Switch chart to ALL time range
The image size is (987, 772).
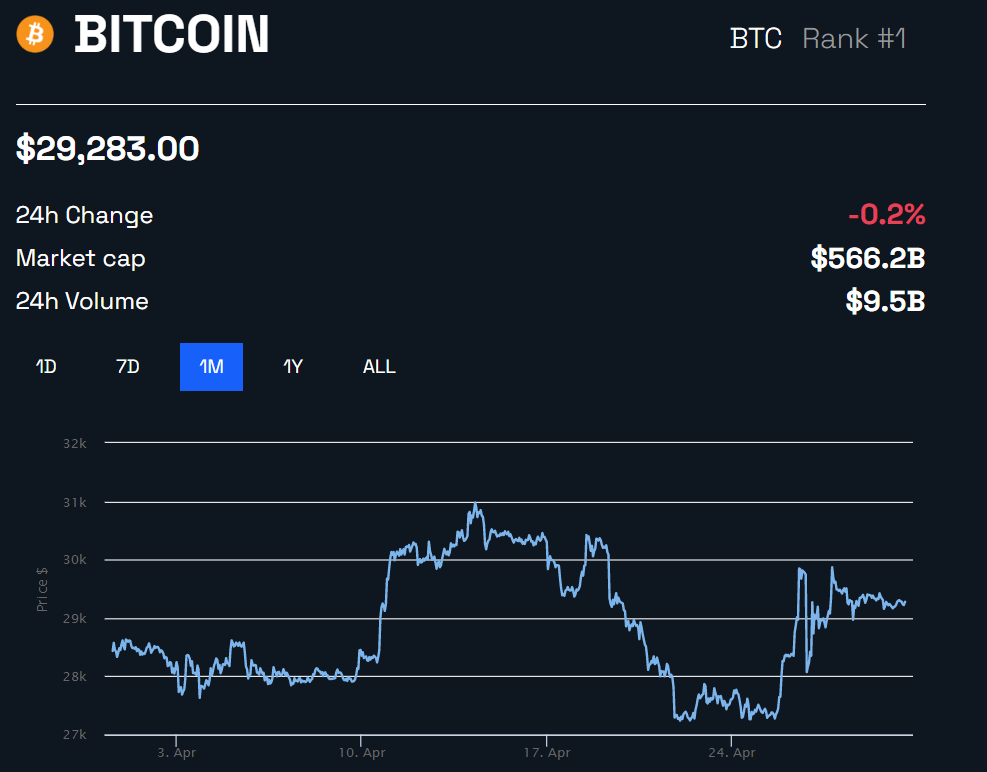tap(379, 367)
